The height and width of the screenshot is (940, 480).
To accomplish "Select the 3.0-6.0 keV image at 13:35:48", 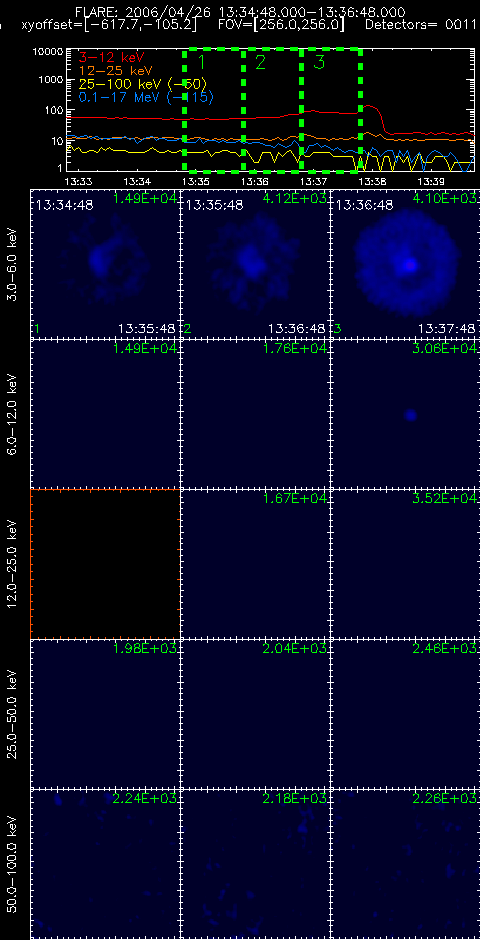I will point(255,264).
